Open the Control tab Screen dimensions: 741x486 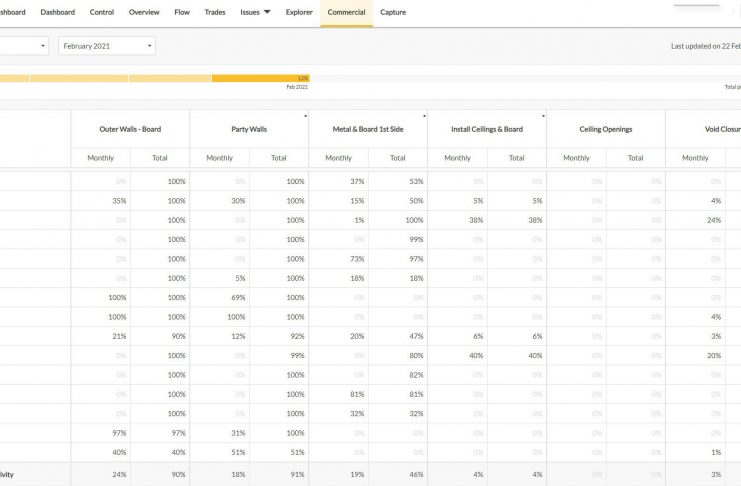pos(101,12)
